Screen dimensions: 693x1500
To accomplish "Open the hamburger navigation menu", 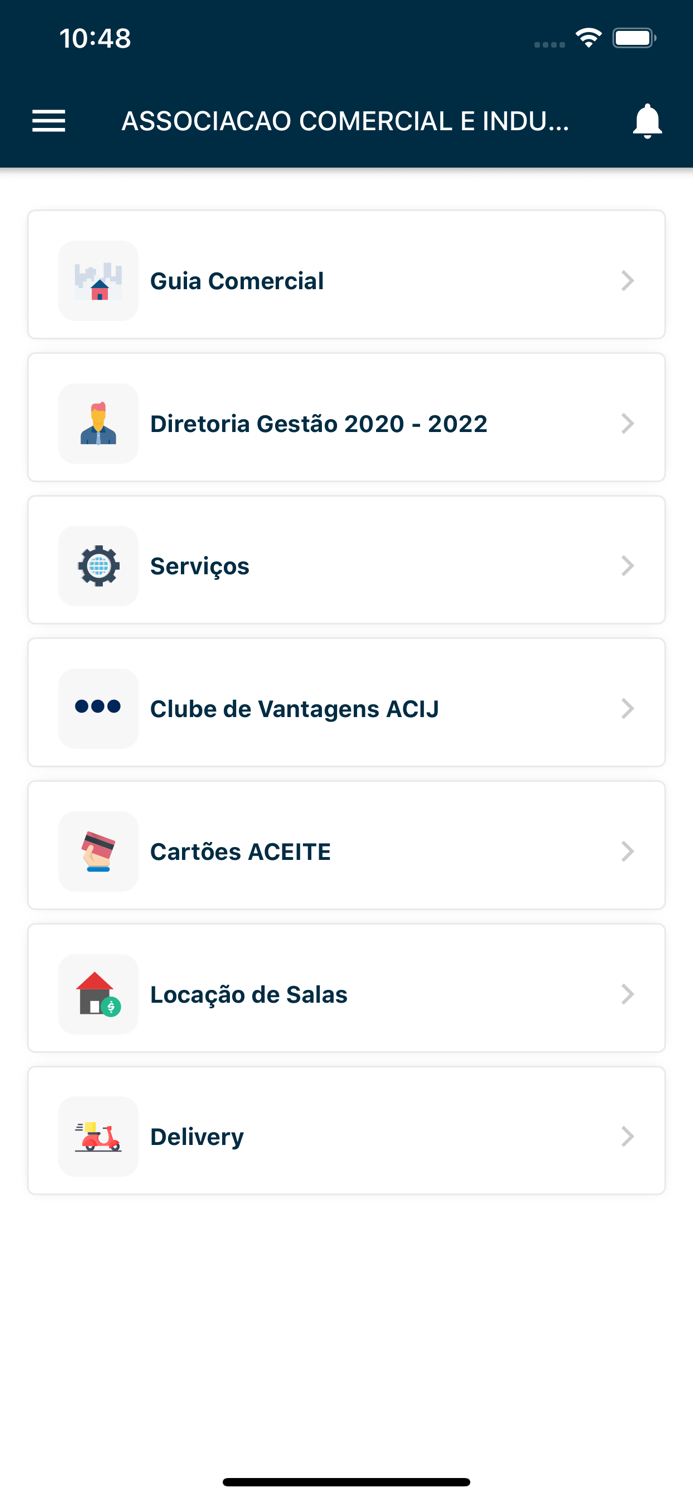I will [x=48, y=120].
